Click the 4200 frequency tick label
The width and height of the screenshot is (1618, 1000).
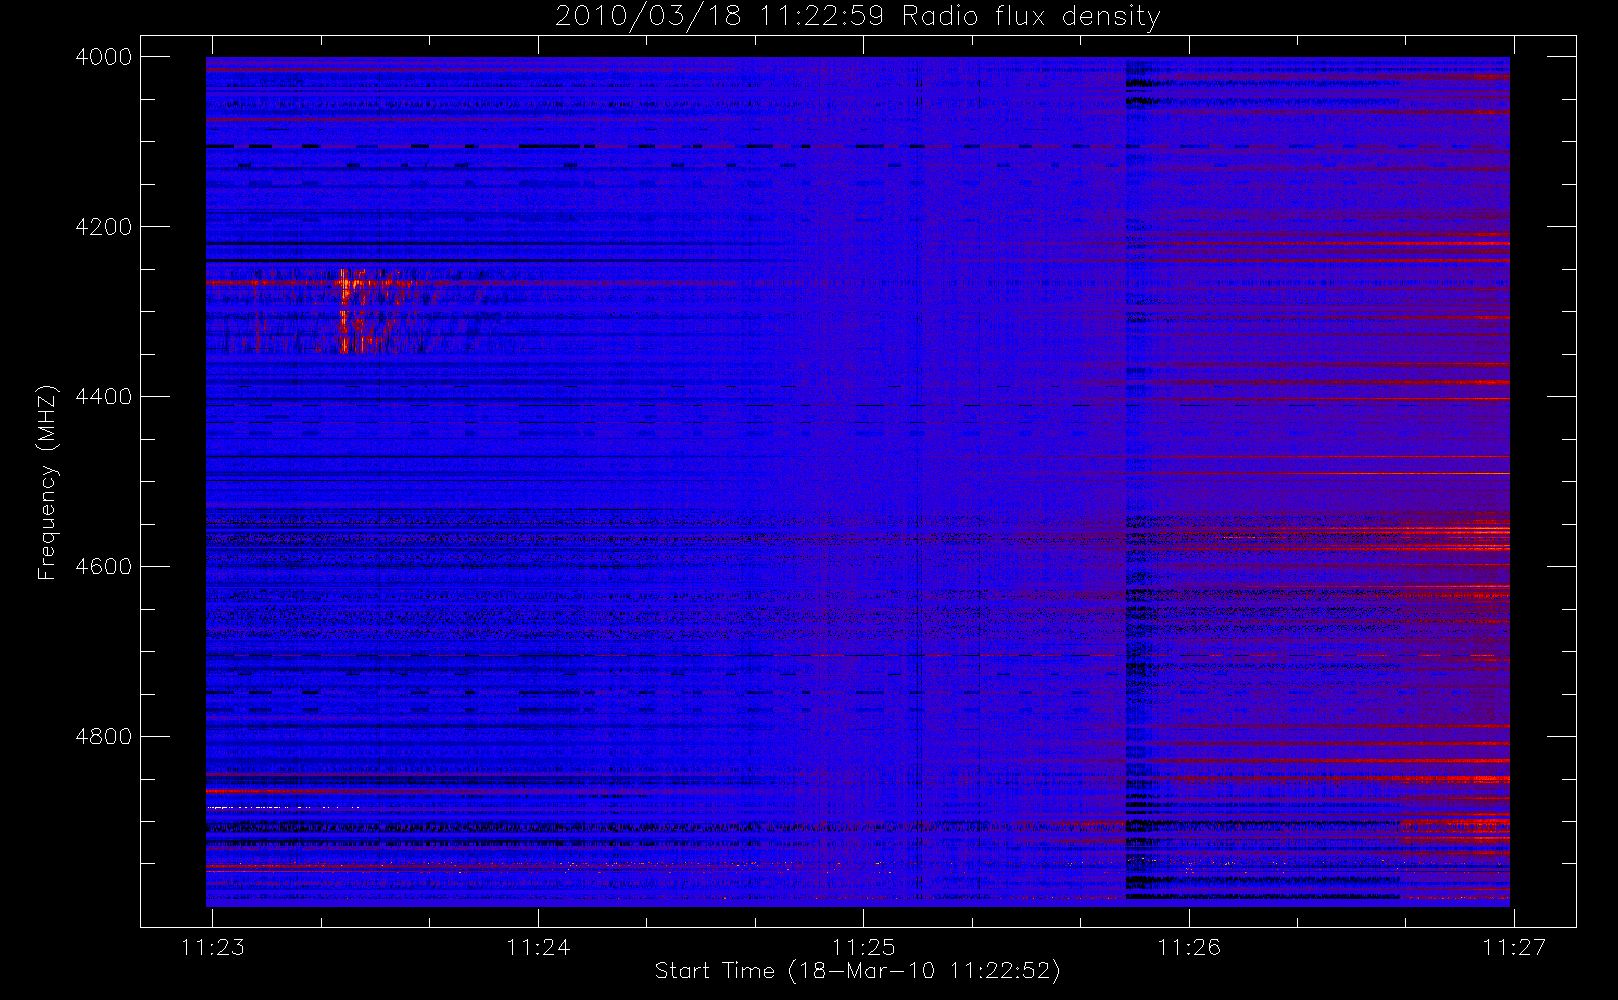[104, 227]
